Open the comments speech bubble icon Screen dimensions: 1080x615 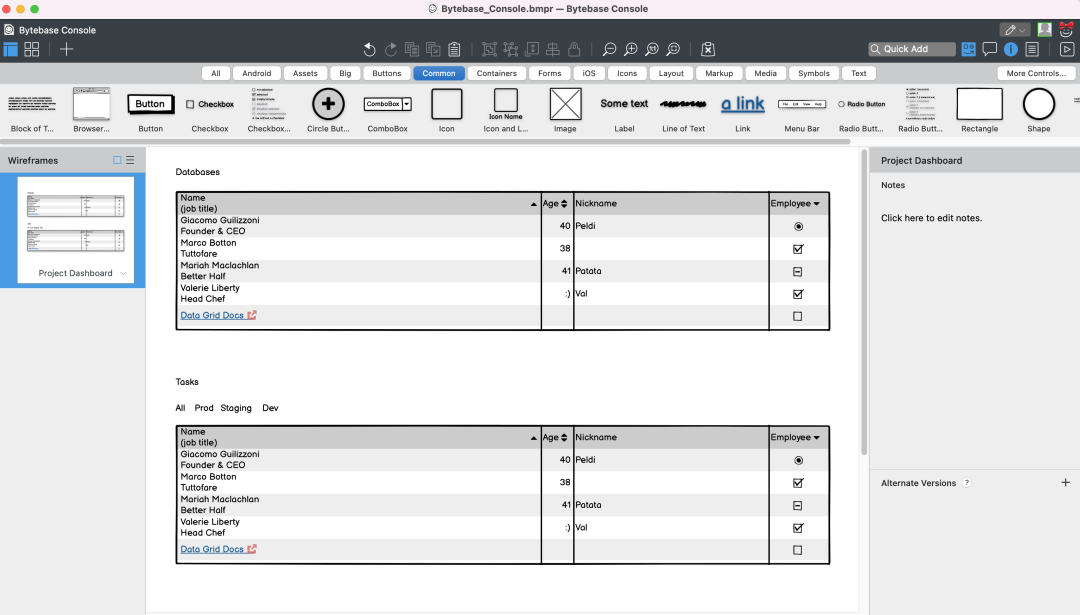990,49
